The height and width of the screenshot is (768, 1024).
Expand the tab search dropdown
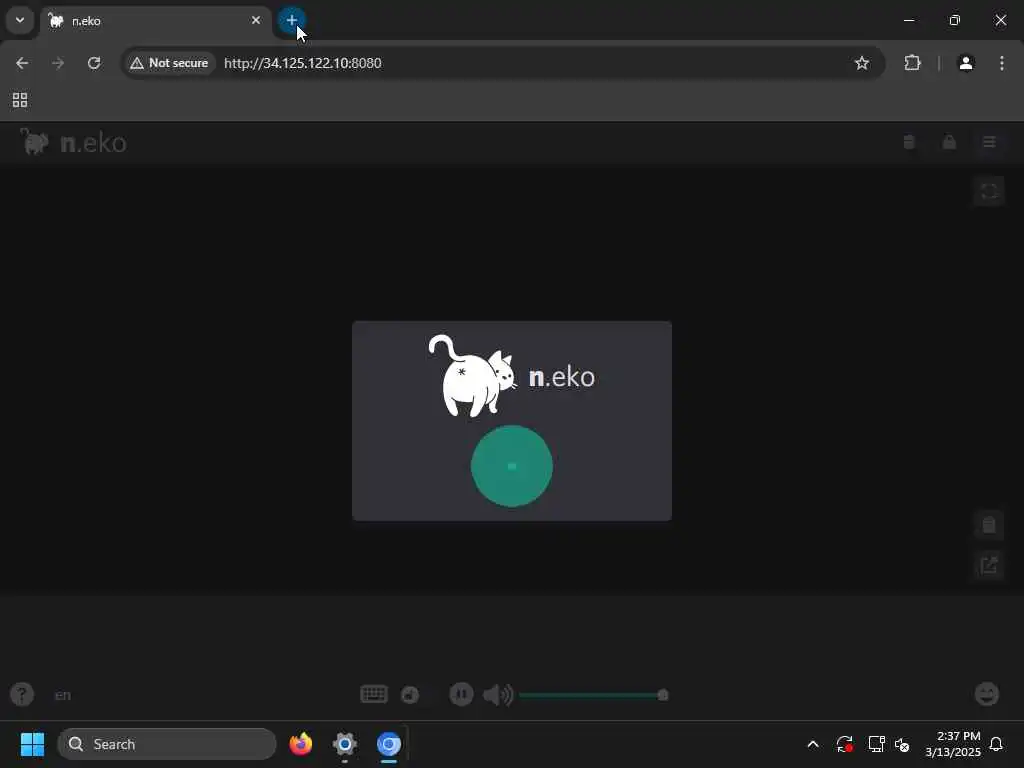point(20,20)
